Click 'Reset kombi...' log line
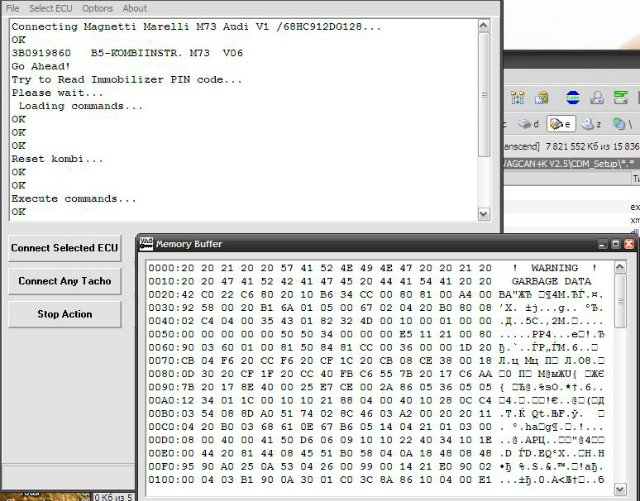The width and height of the screenshot is (640, 501). point(57,159)
